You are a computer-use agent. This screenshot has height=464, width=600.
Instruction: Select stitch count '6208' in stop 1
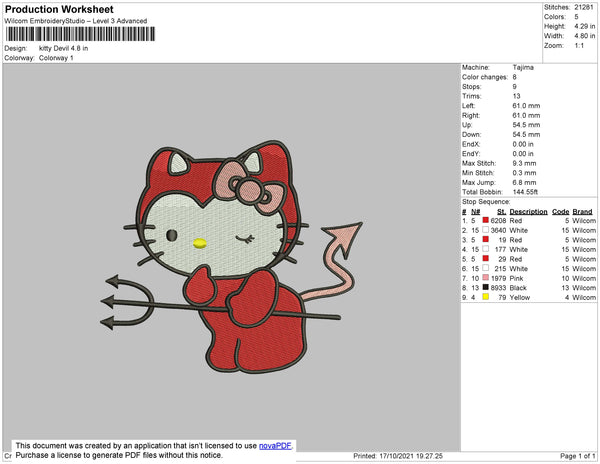click(498, 221)
